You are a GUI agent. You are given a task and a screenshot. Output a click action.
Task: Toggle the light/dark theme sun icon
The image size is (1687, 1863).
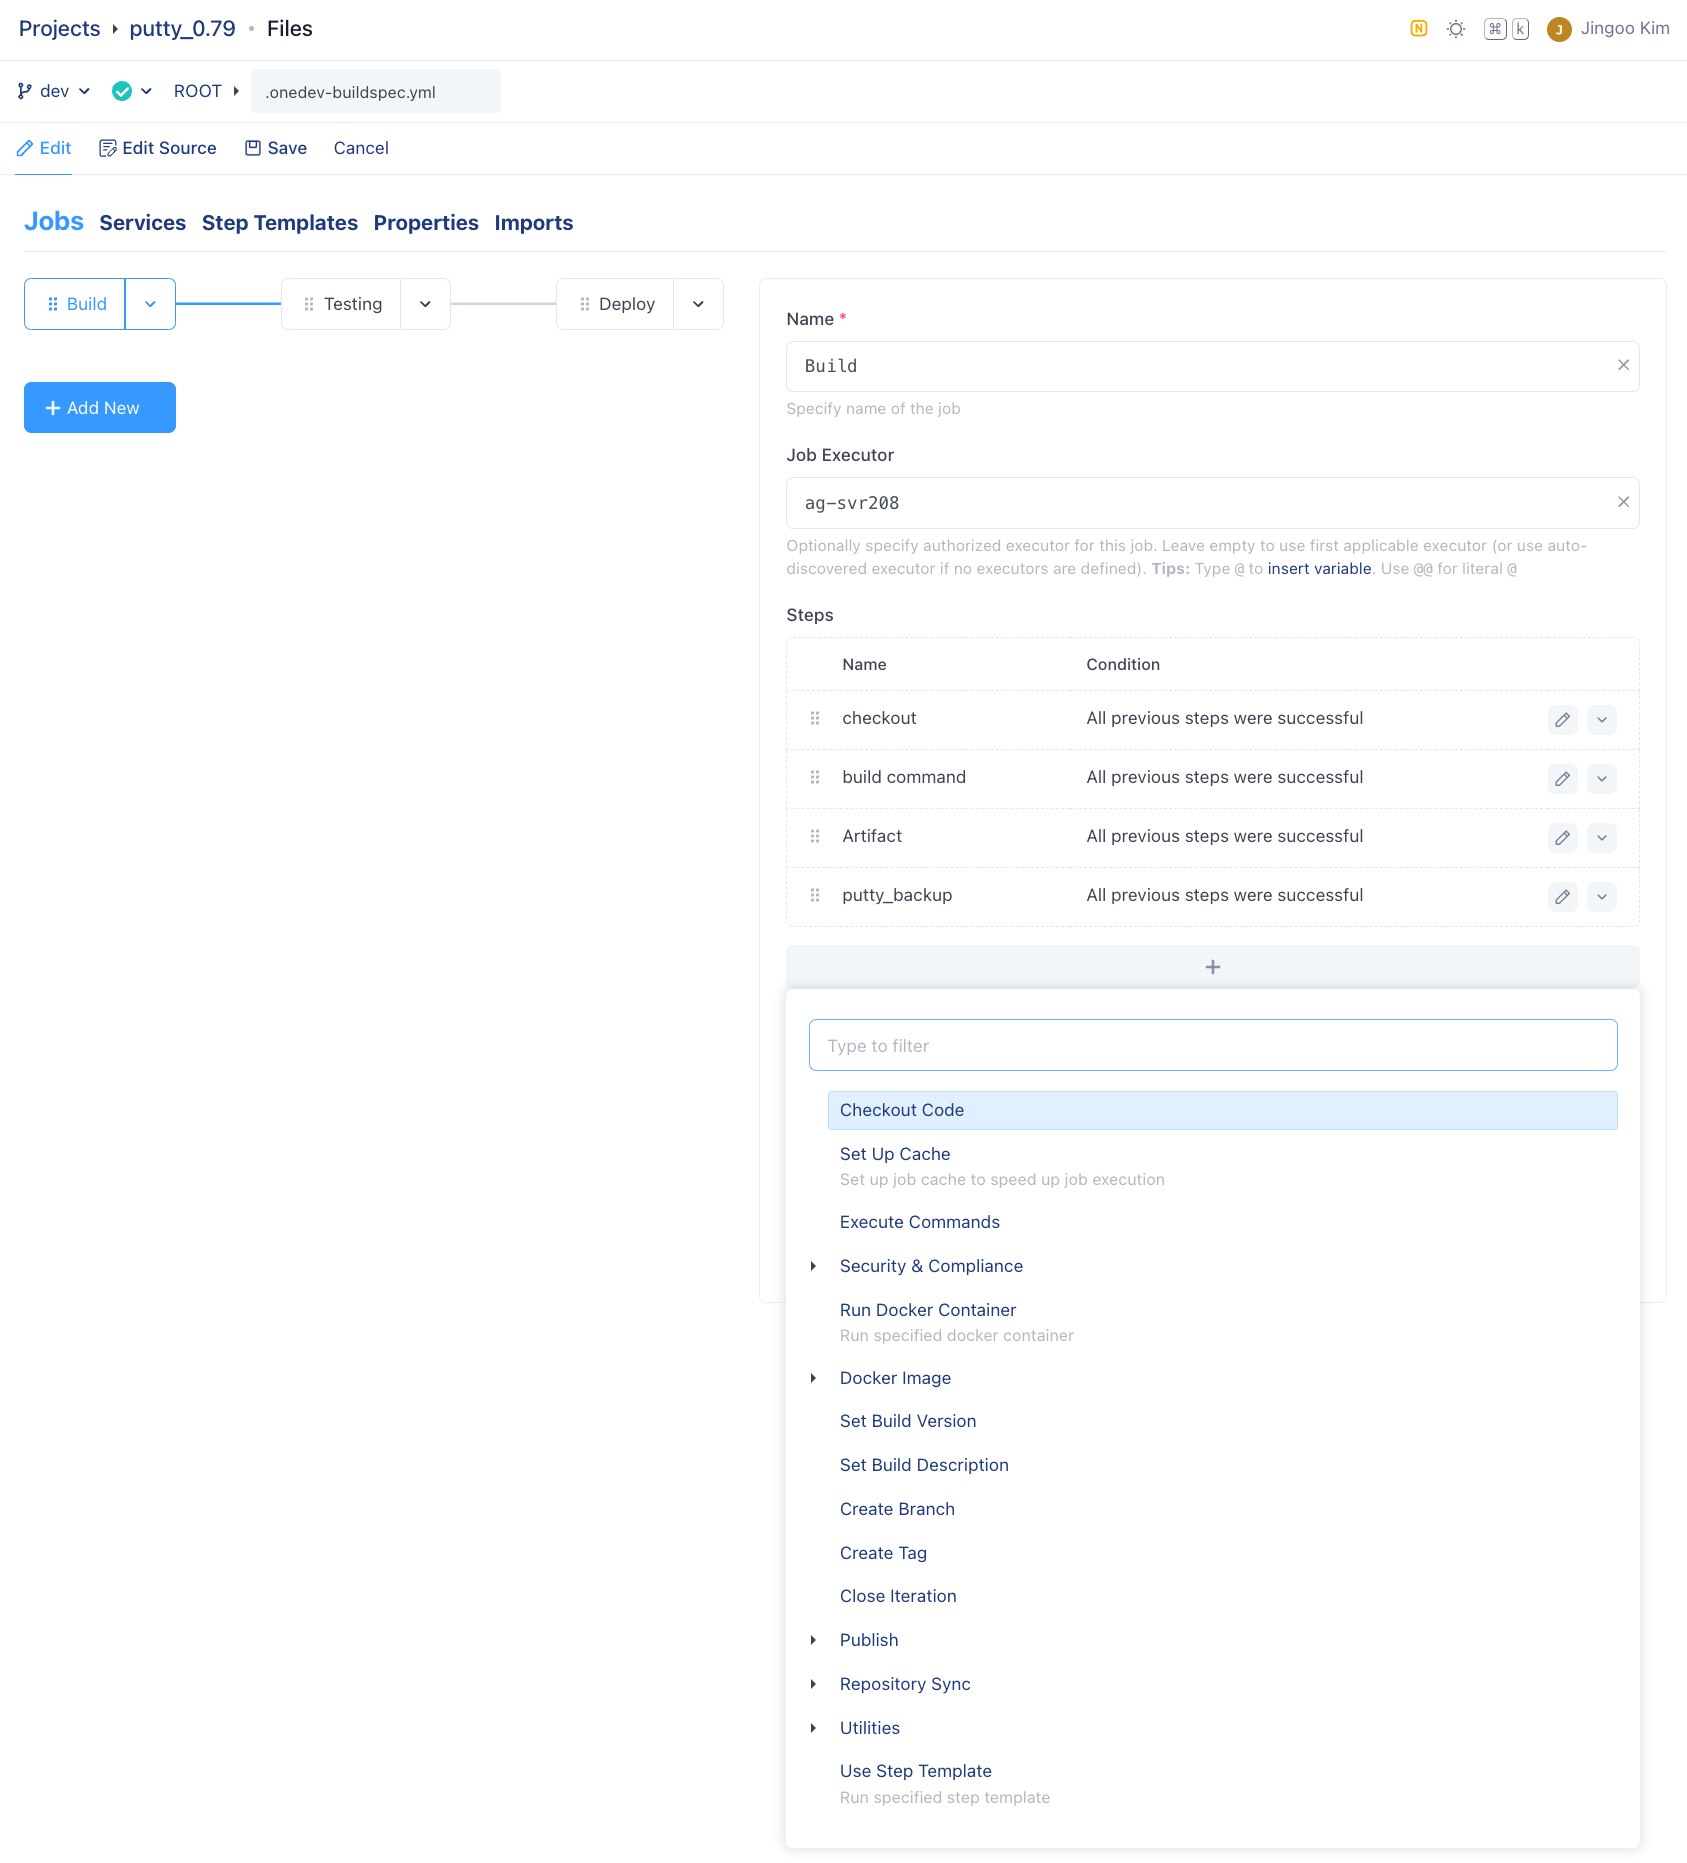pyautogui.click(x=1456, y=29)
